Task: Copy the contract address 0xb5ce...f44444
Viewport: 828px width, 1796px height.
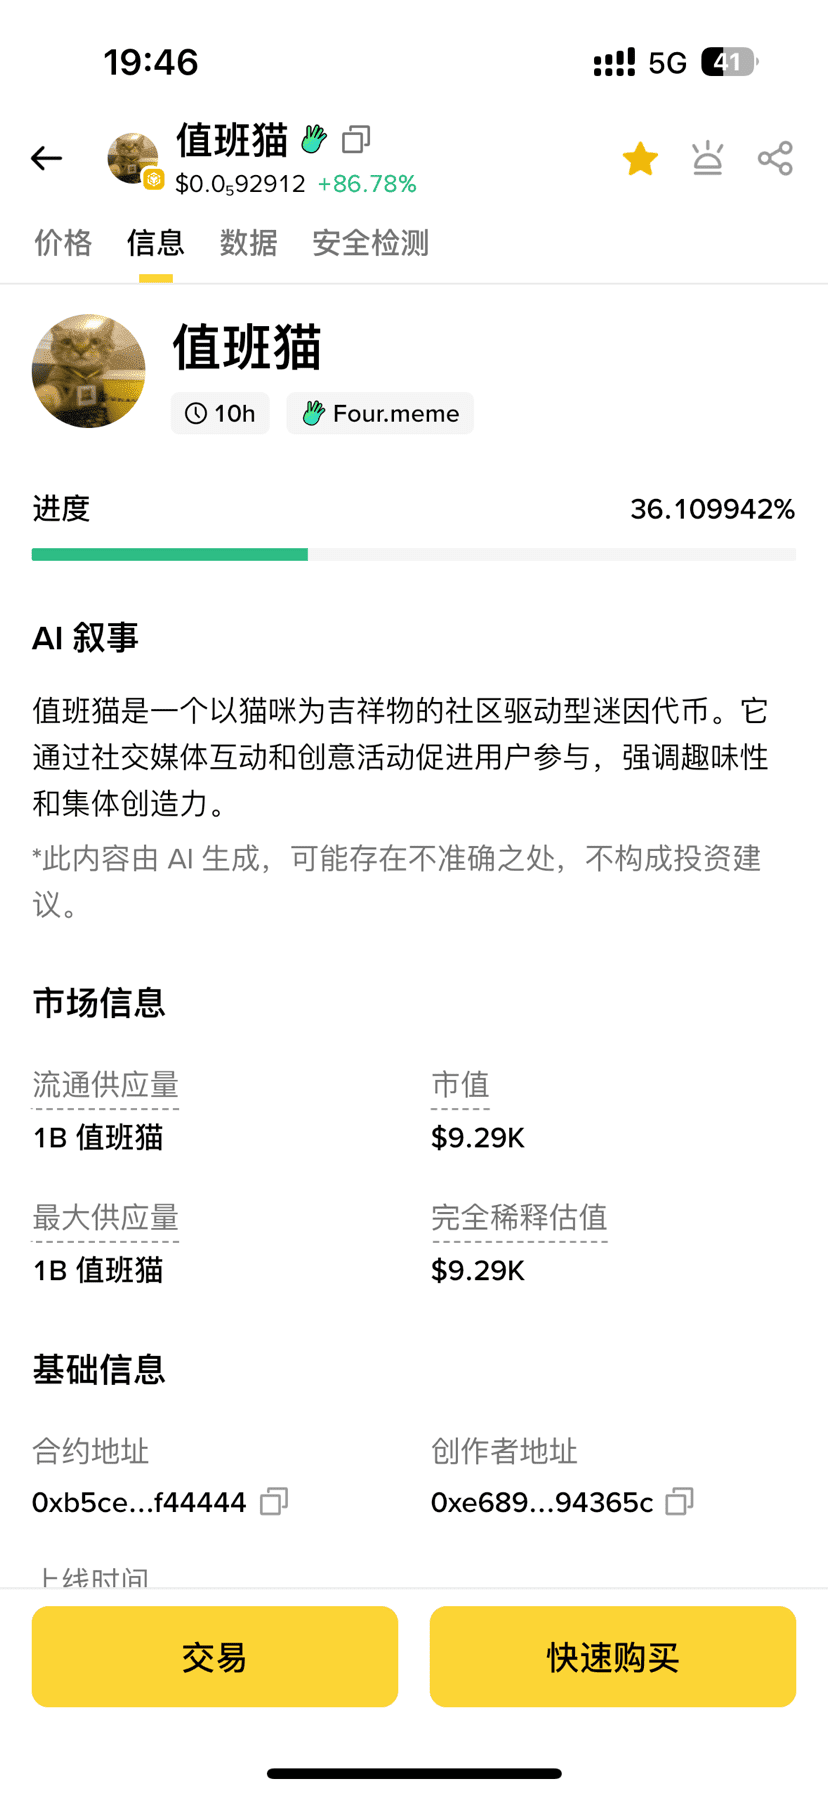Action: [274, 1502]
